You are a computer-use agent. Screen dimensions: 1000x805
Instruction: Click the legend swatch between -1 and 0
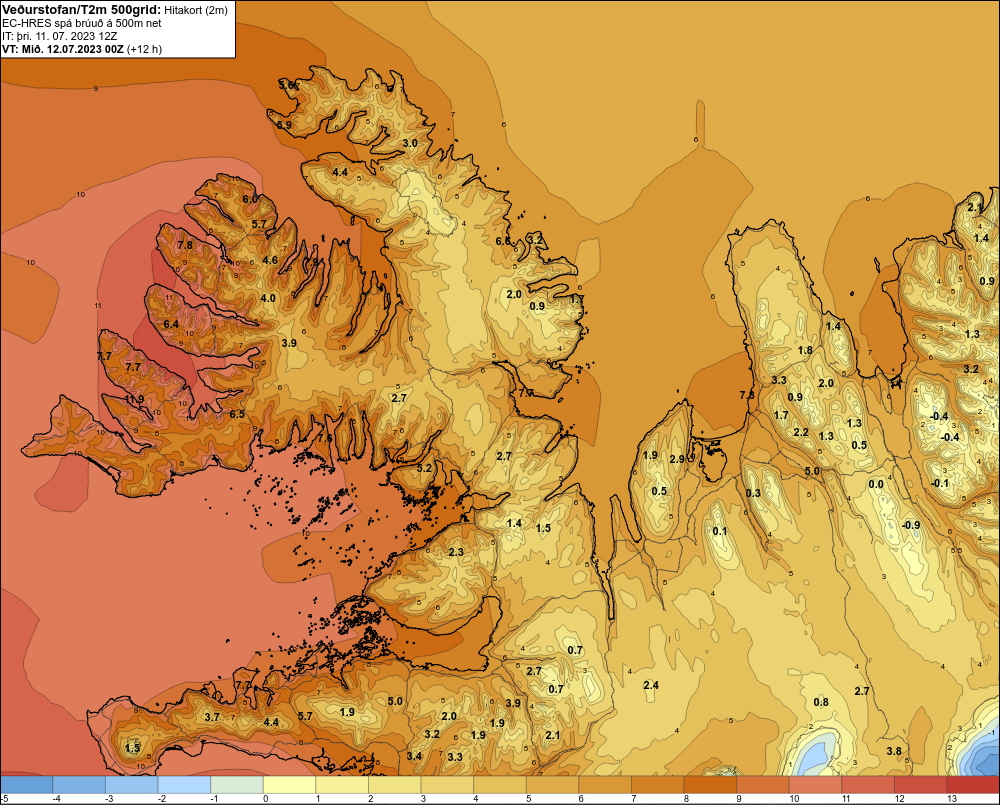coord(237,785)
